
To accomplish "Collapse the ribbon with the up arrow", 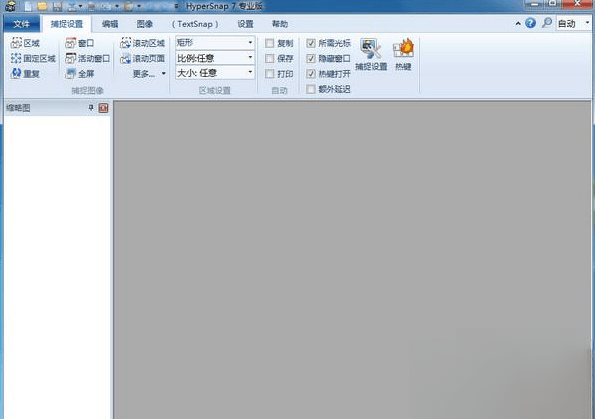I will pyautogui.click(x=518, y=24).
